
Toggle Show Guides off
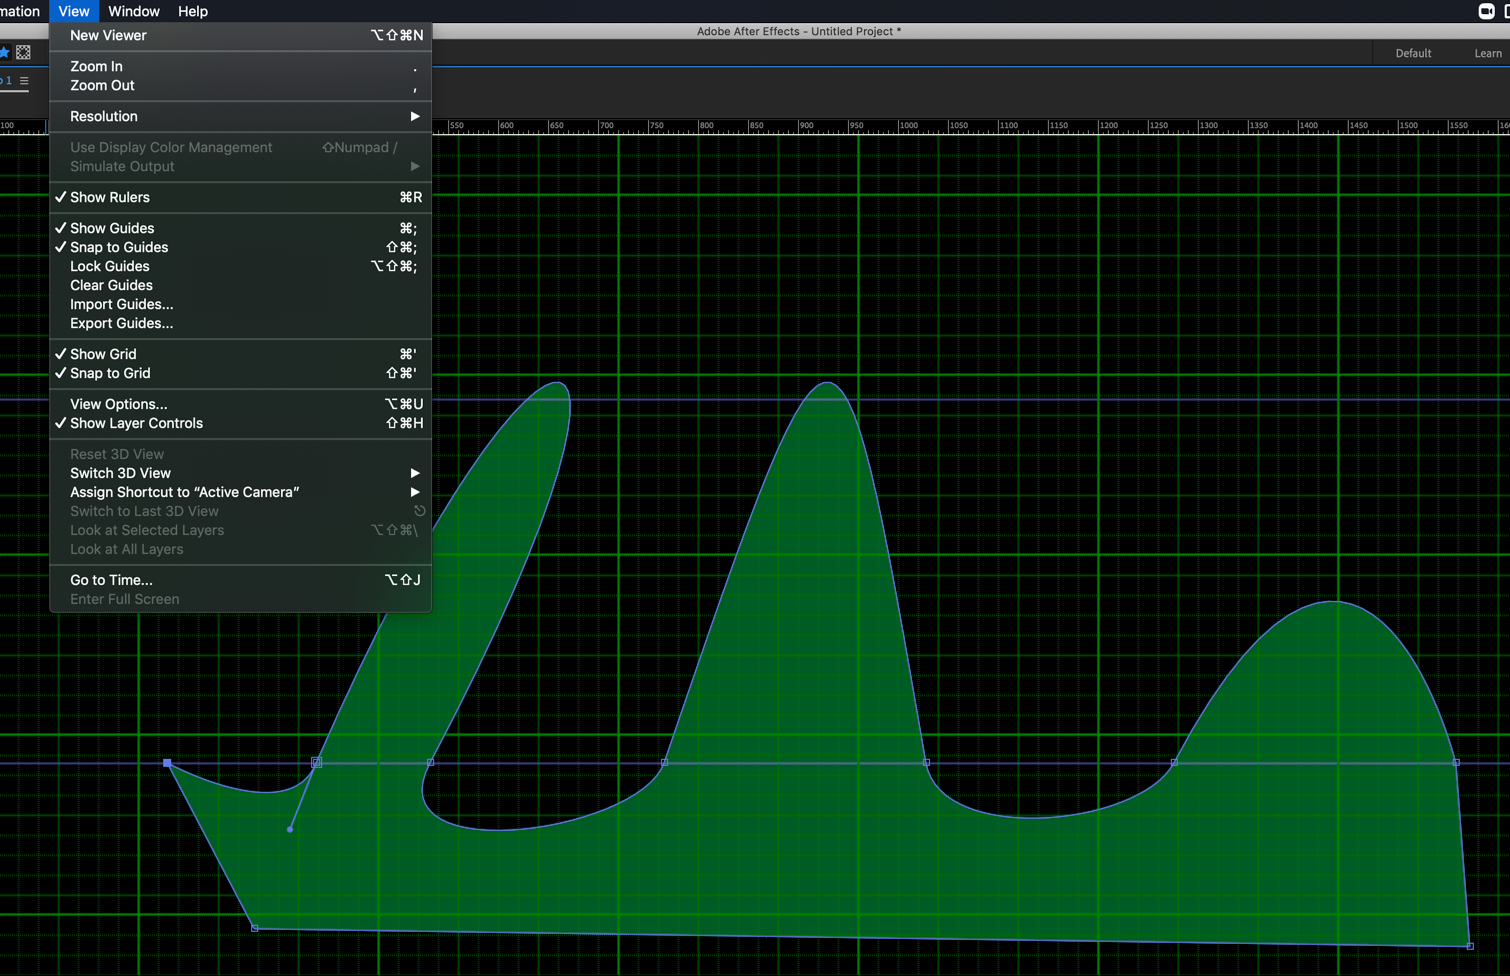(112, 228)
